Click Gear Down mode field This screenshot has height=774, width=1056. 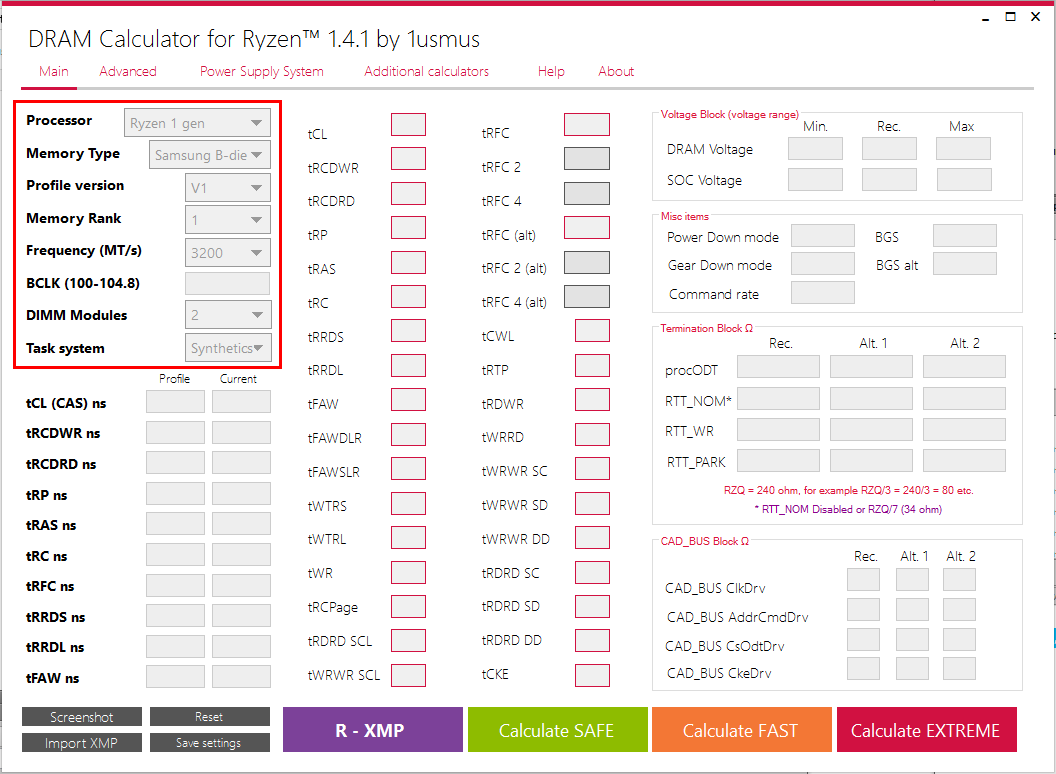pyautogui.click(x=823, y=263)
